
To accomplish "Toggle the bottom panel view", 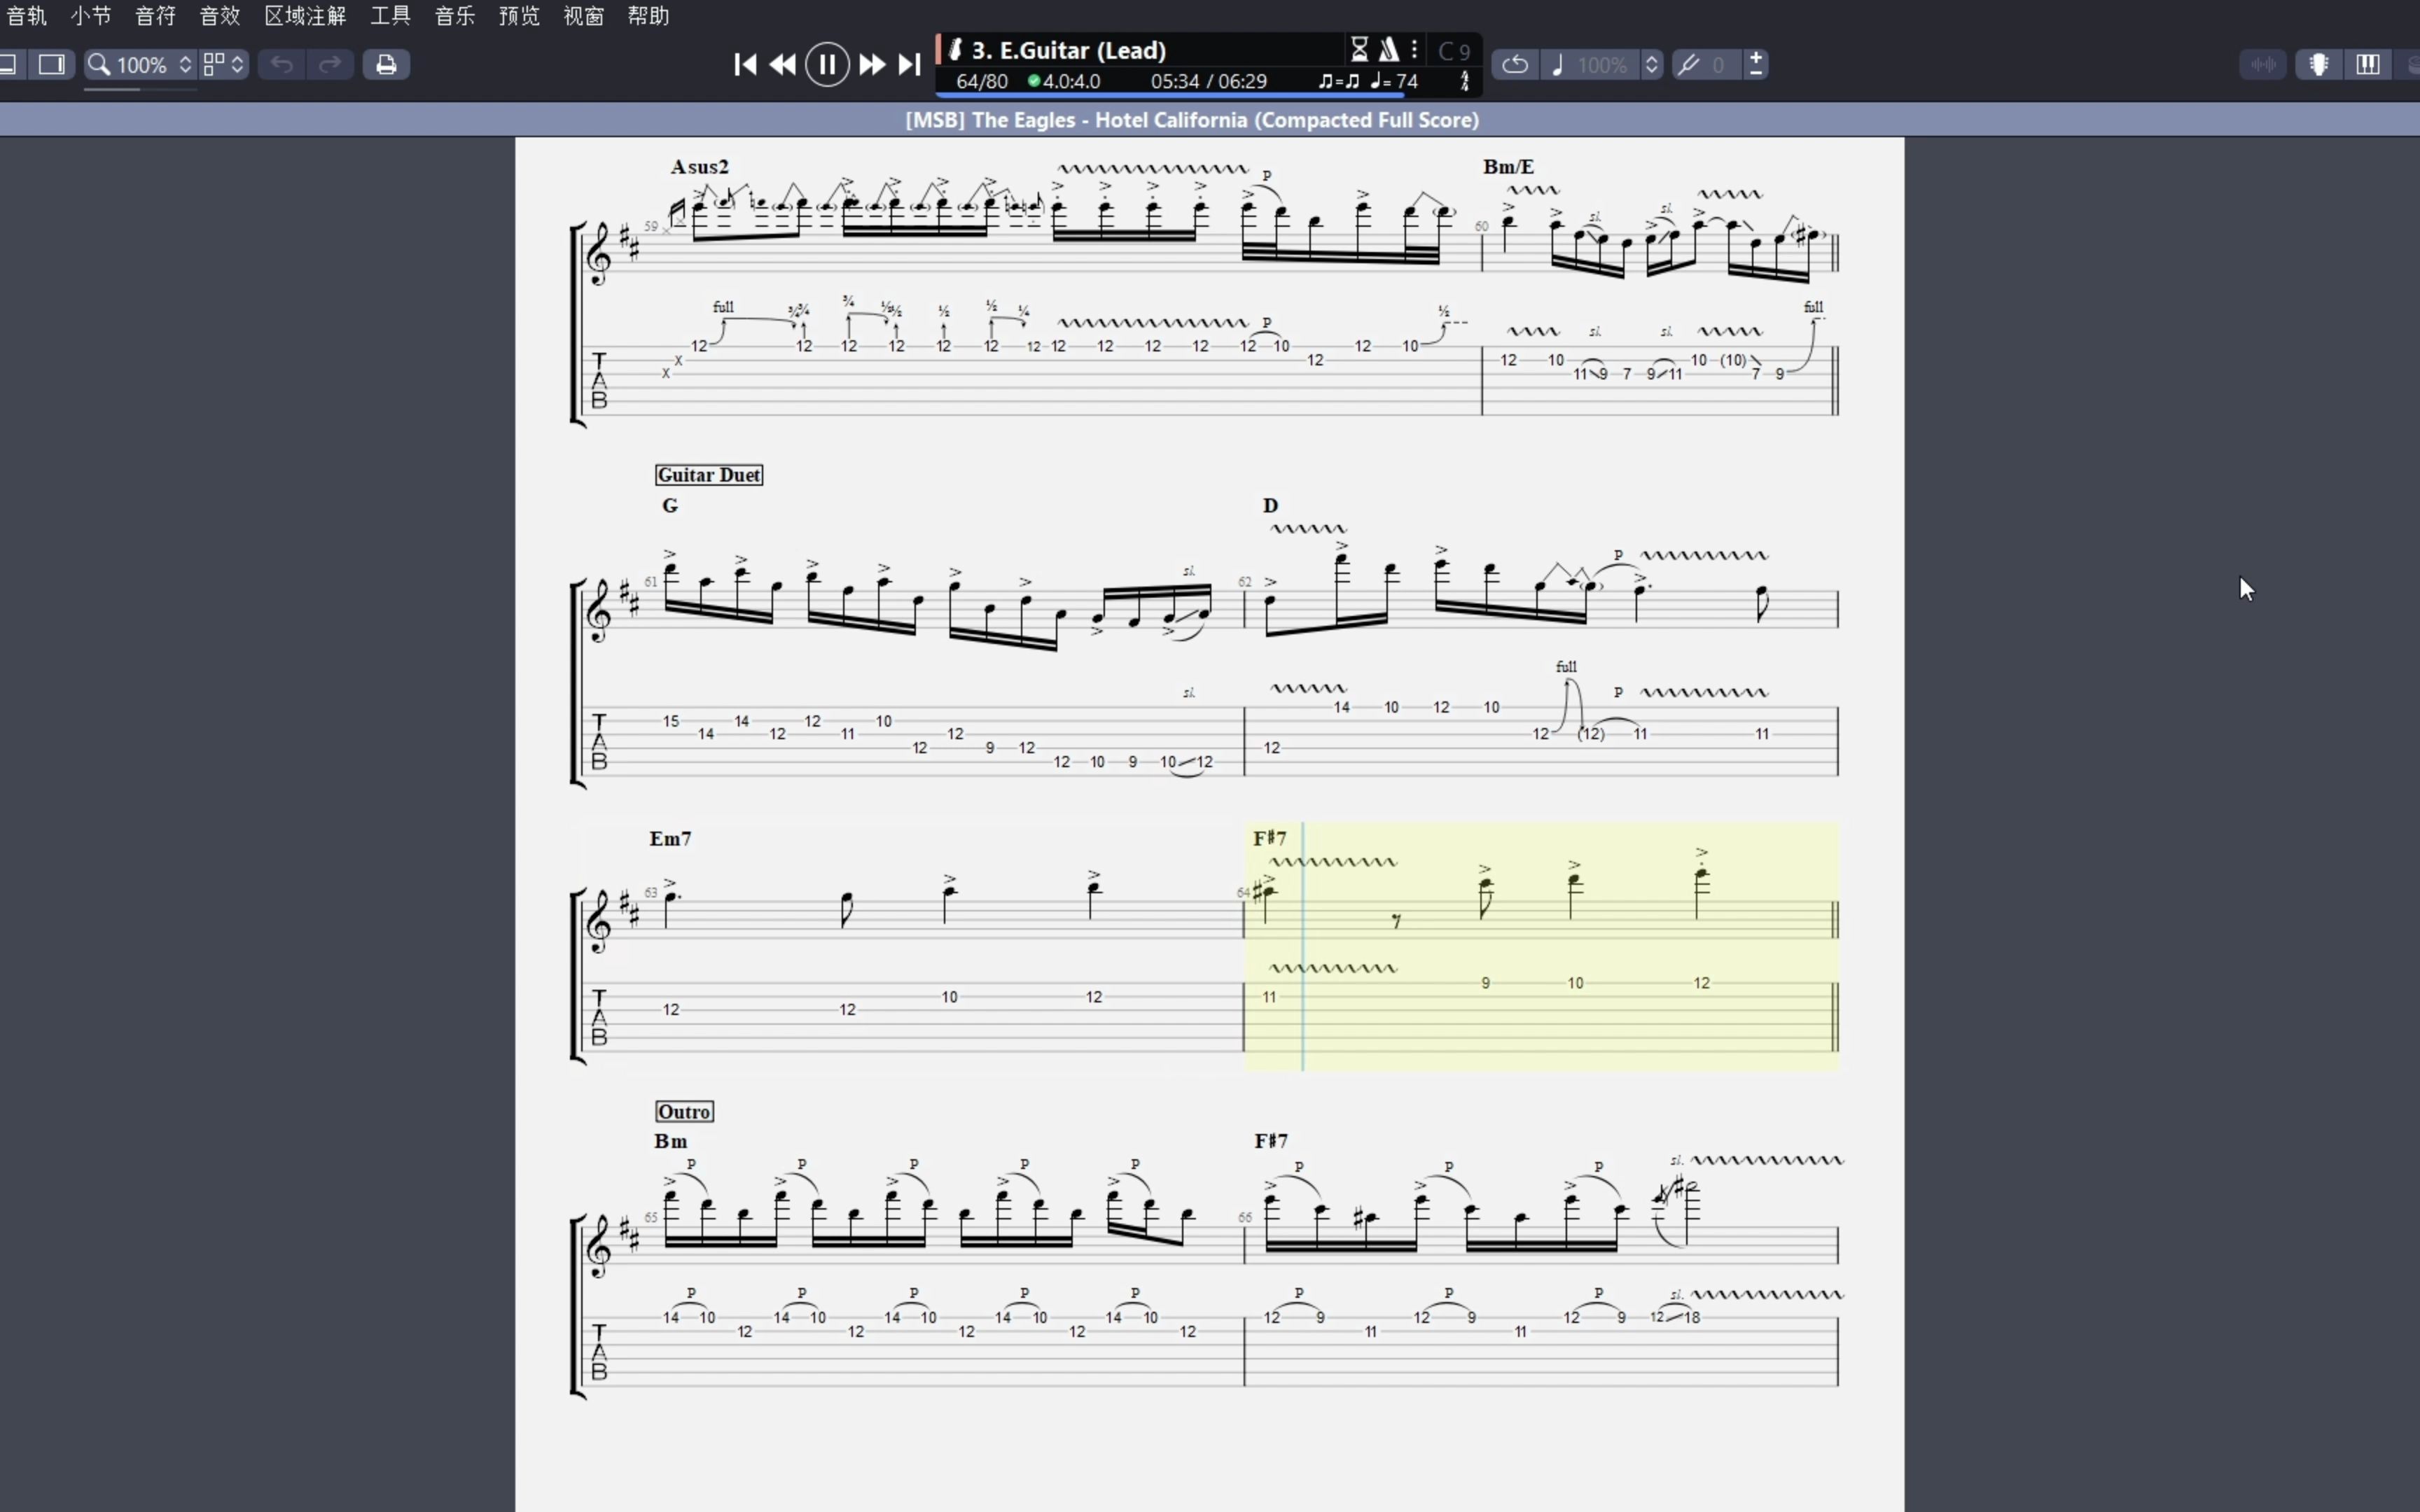I will [9, 65].
